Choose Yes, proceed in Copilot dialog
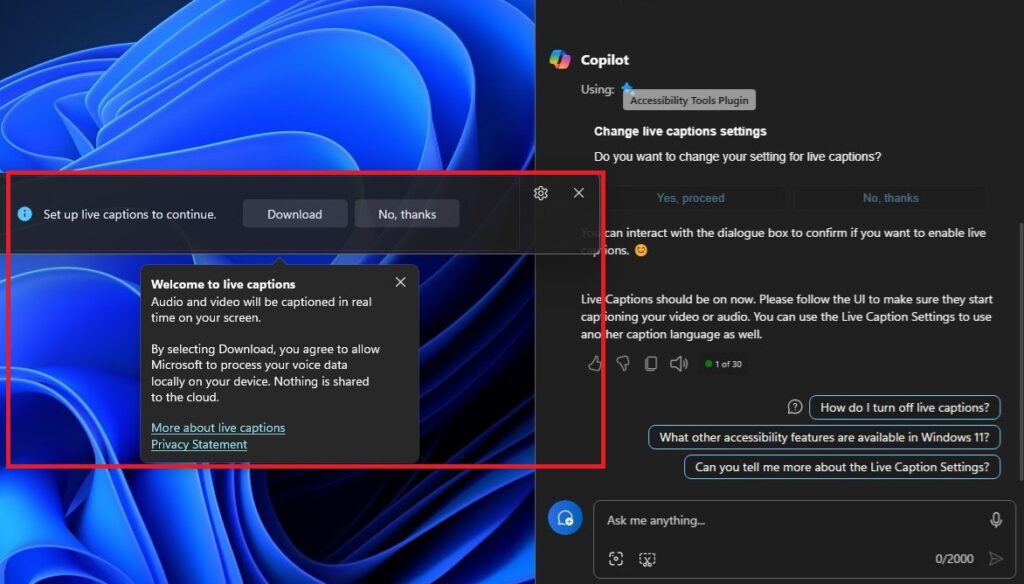 click(x=690, y=198)
